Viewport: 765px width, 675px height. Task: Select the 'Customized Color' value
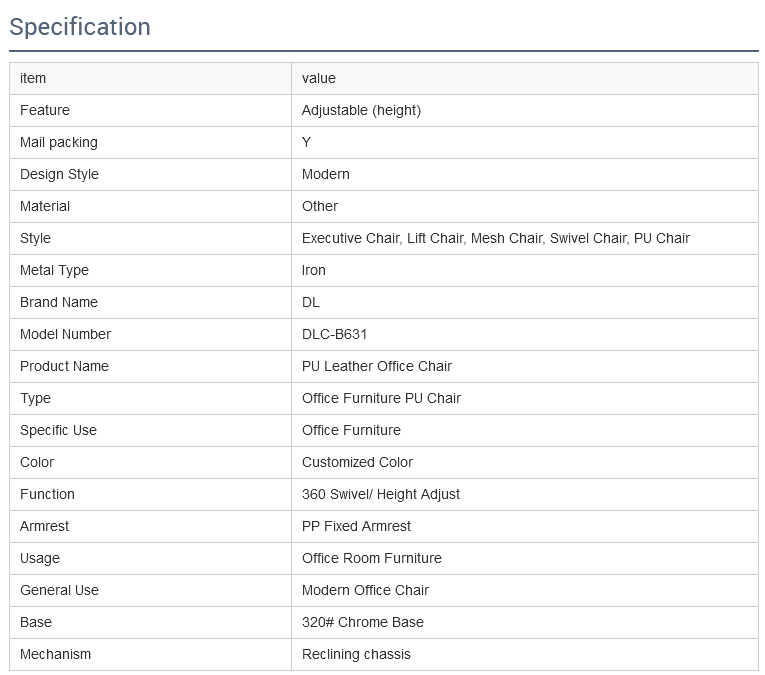coord(357,462)
